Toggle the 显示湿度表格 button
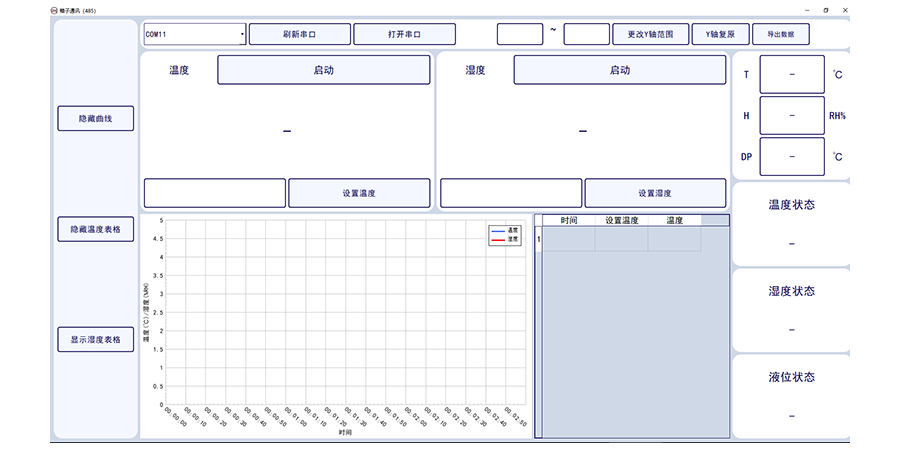Image resolution: width=900 pixels, height=450 pixels. point(96,339)
